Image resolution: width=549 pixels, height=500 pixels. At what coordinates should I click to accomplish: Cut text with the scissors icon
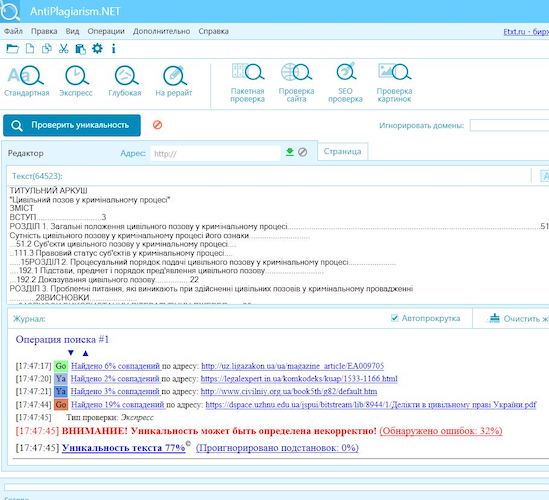(x=63, y=49)
